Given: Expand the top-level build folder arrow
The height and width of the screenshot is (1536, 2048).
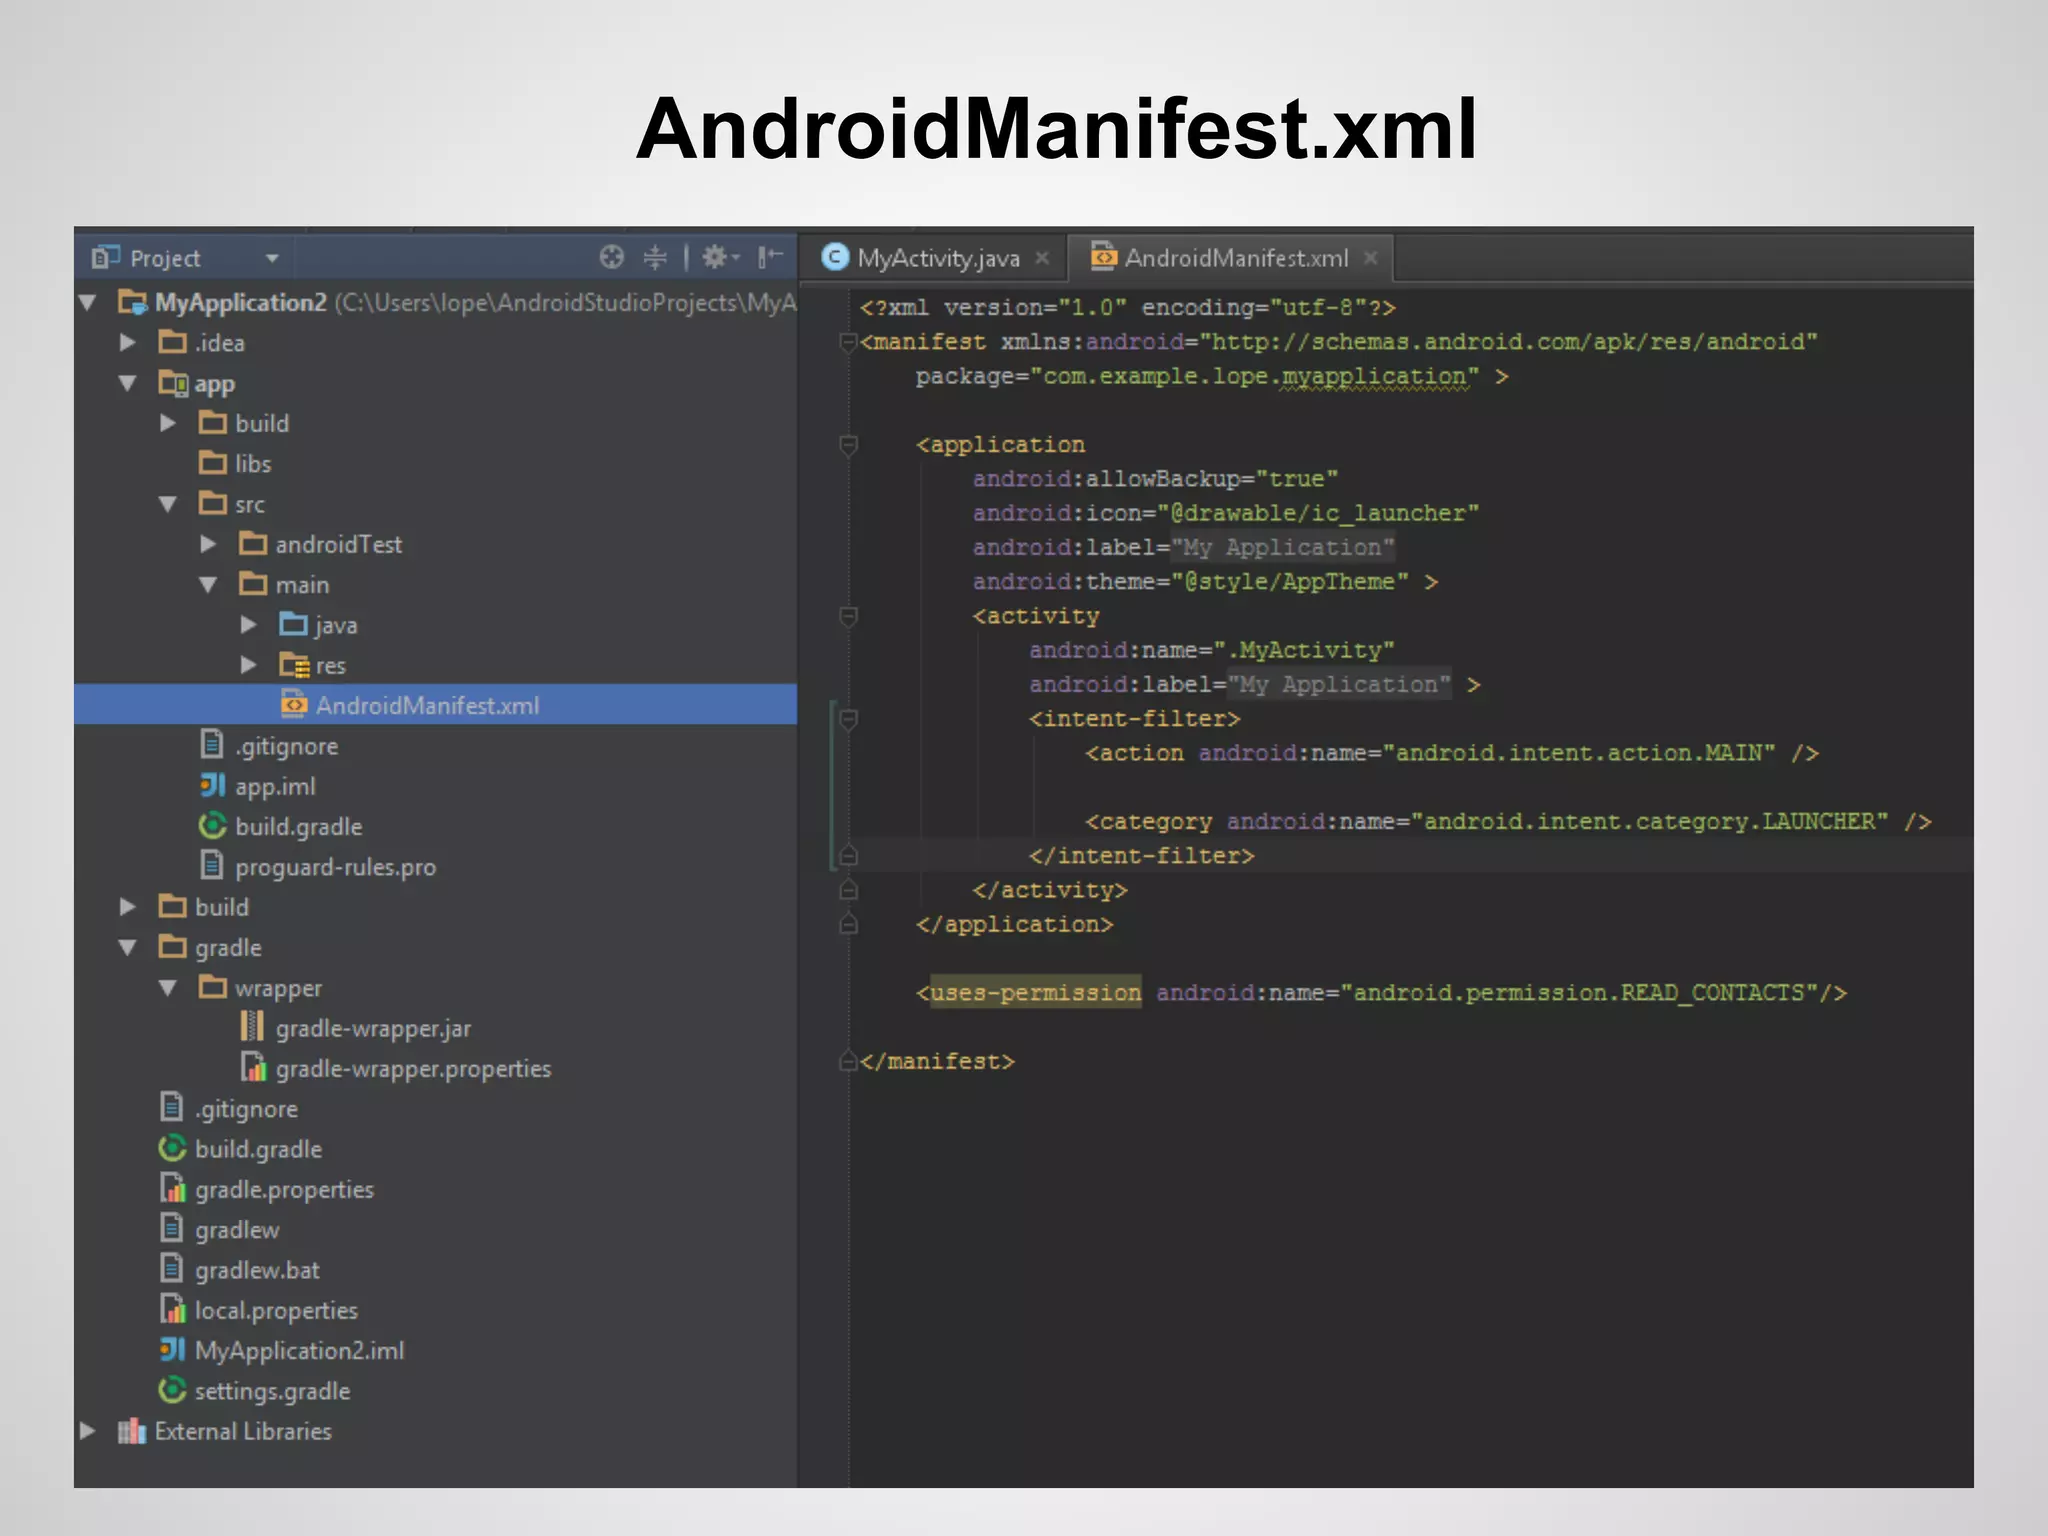Looking at the screenshot, I should point(128,907).
